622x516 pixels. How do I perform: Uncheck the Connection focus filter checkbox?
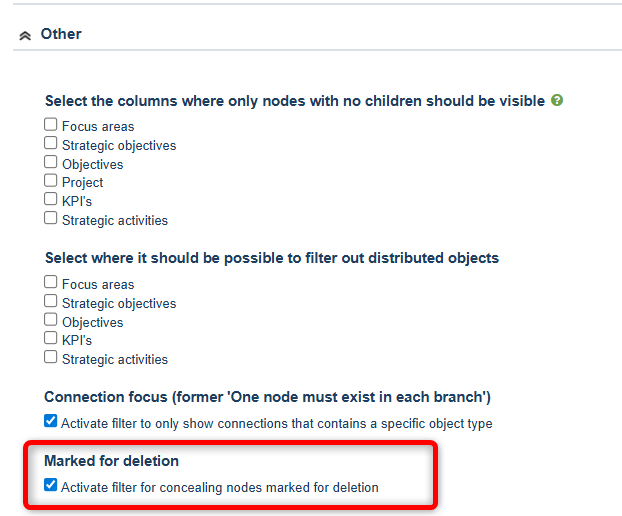click(x=51, y=422)
